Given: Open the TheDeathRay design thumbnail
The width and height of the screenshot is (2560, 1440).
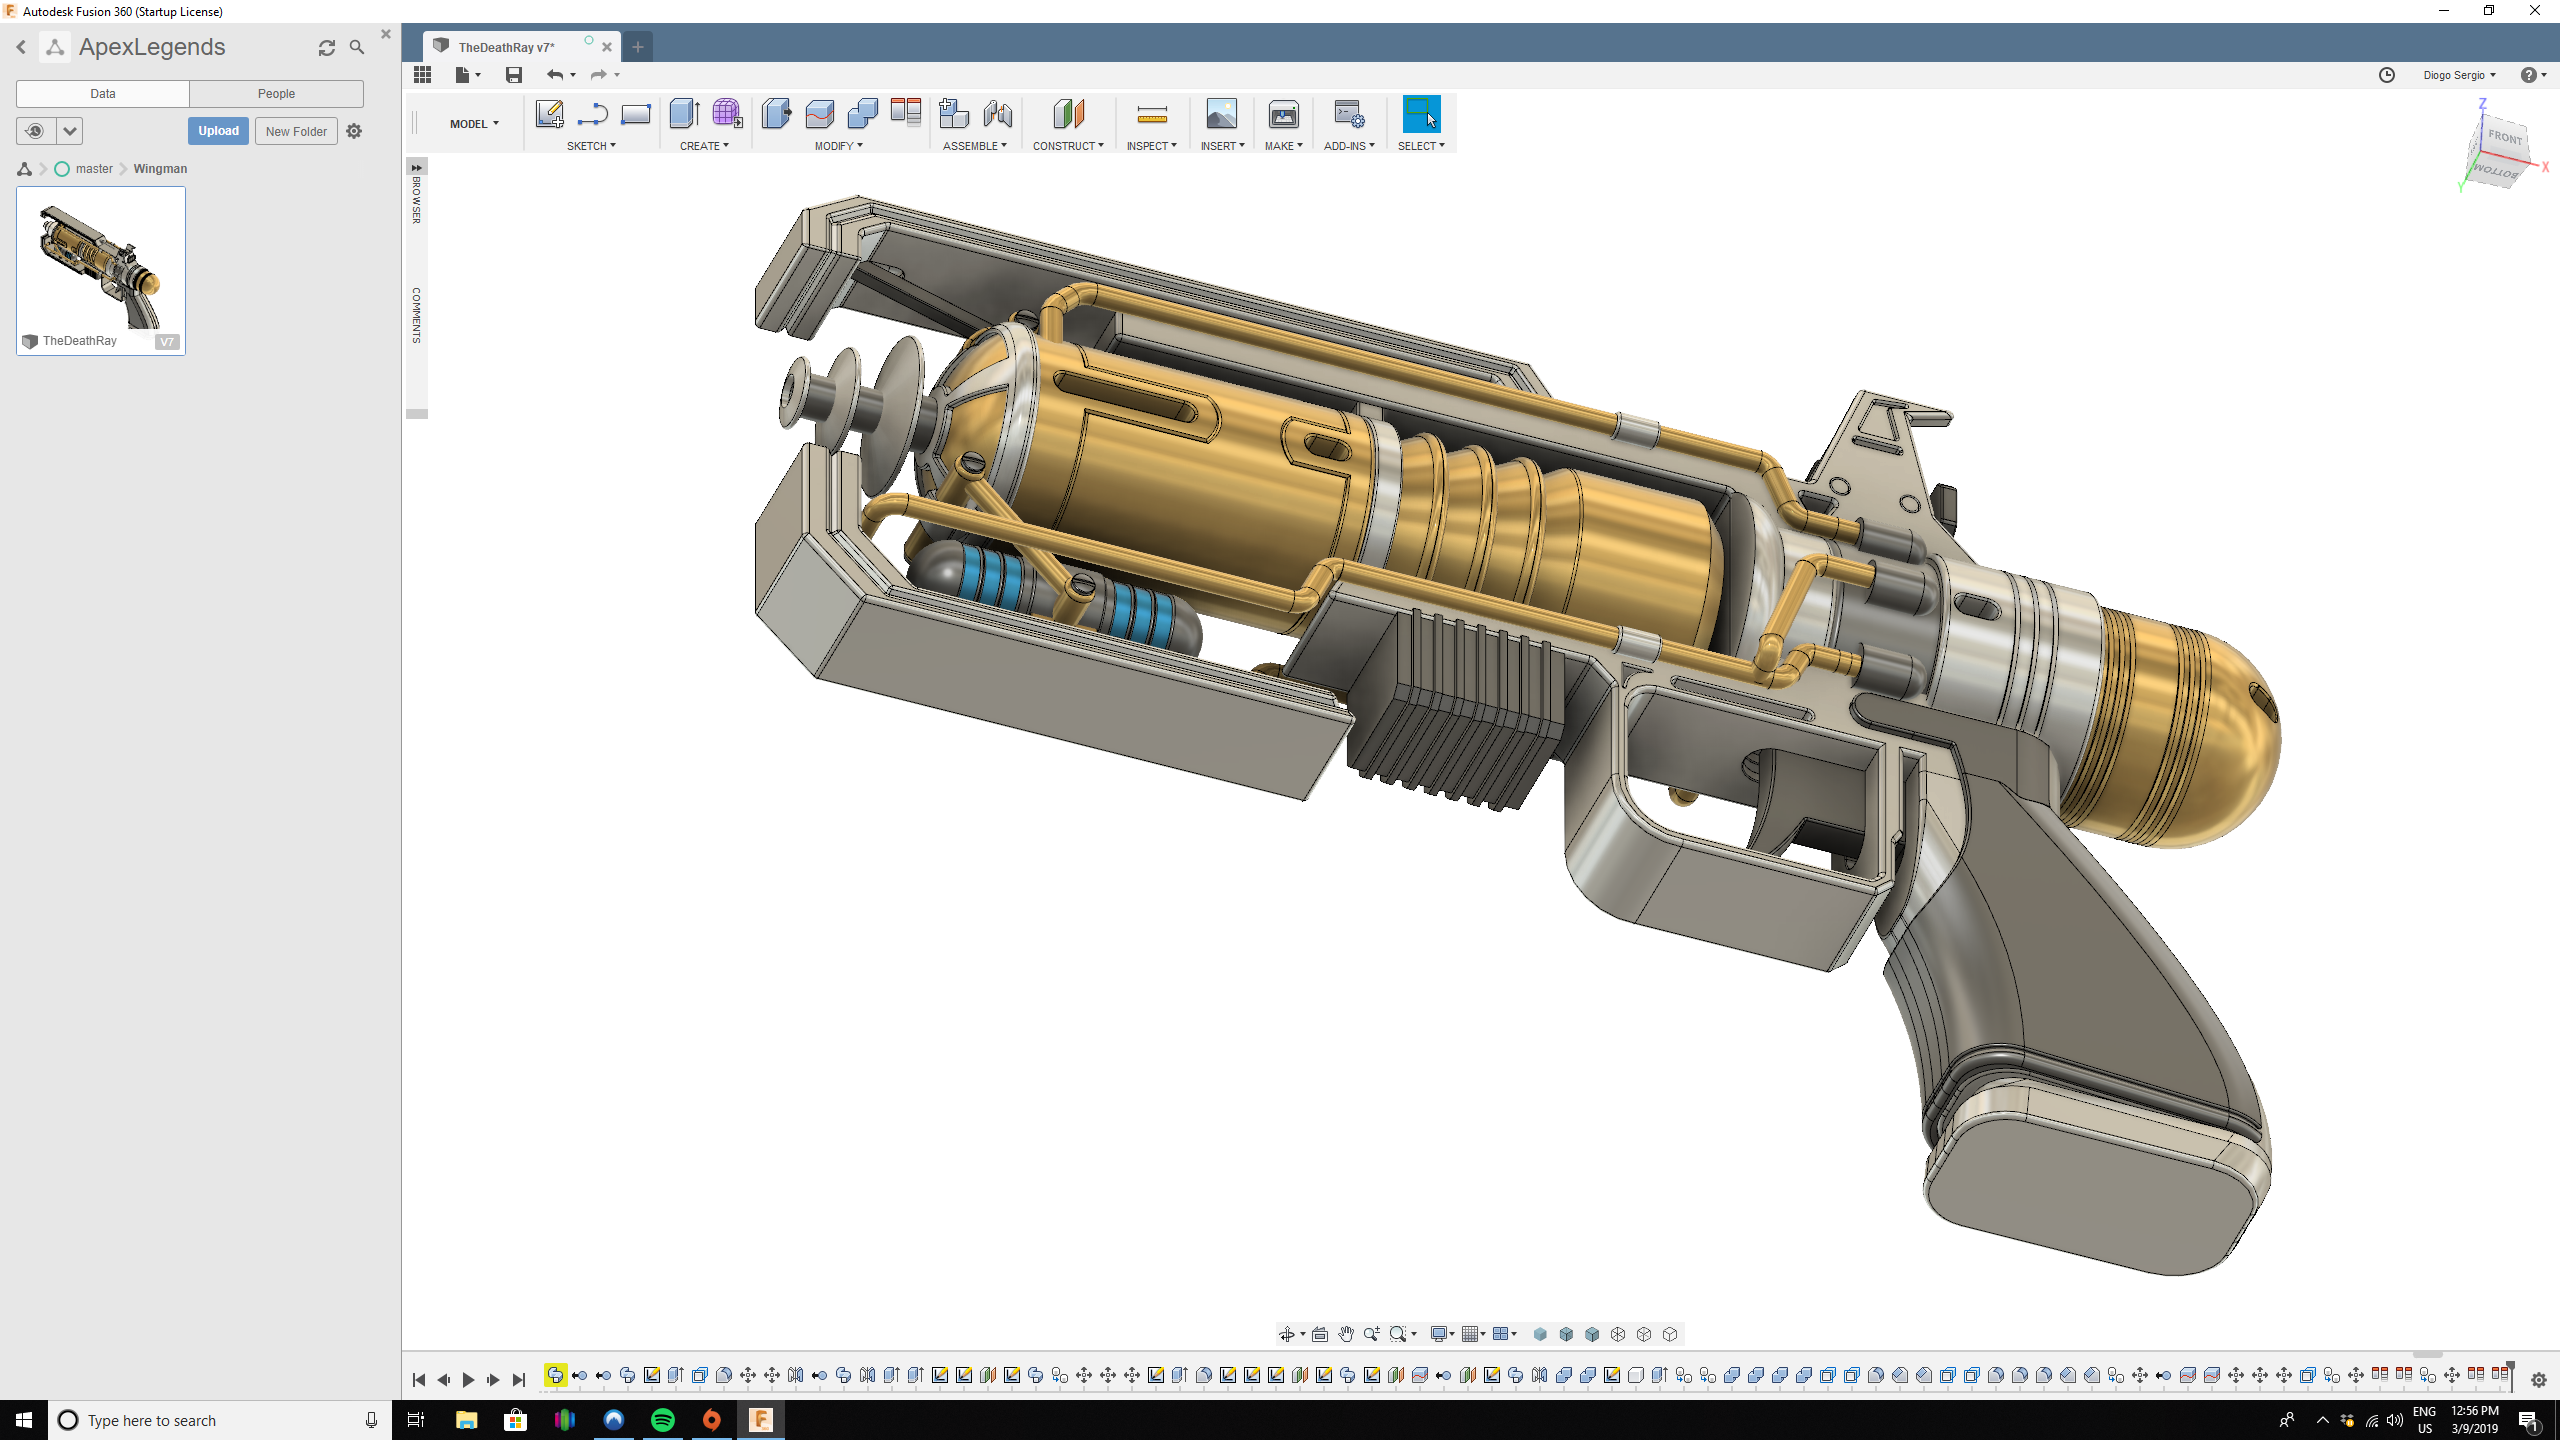Looking at the screenshot, I should click(x=101, y=270).
